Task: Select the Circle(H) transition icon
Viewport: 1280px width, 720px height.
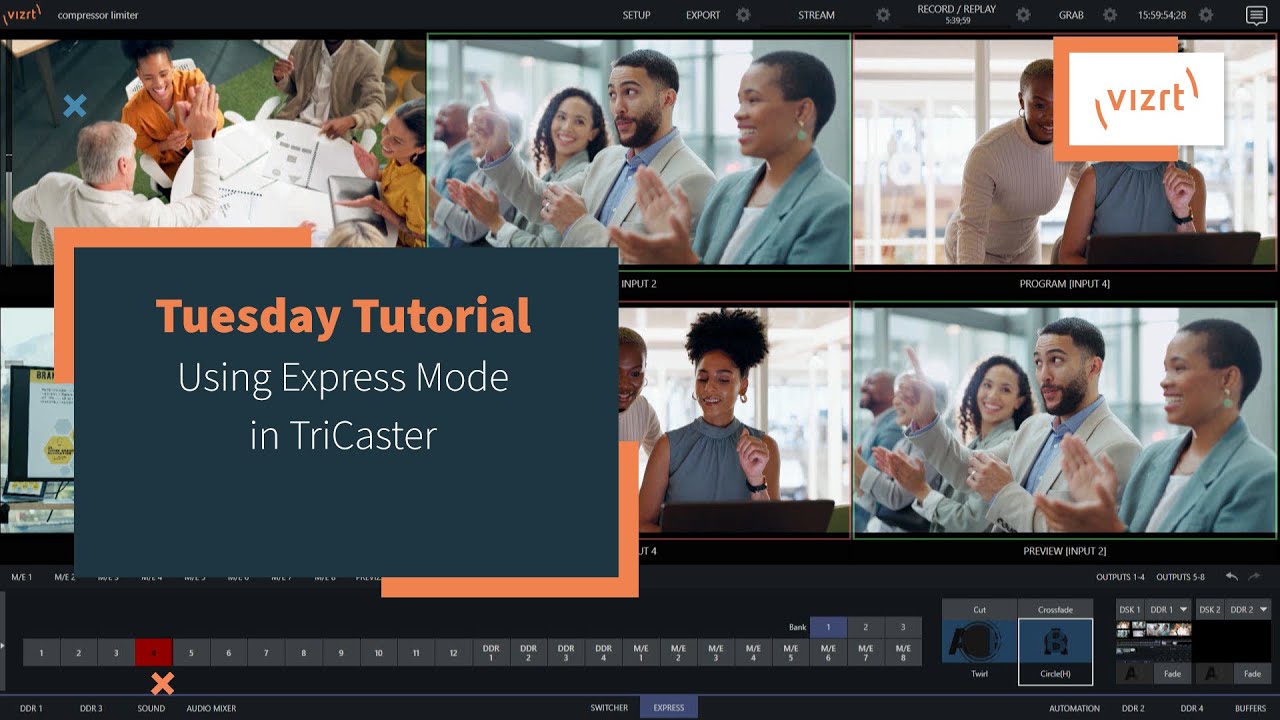Action: [1055, 641]
